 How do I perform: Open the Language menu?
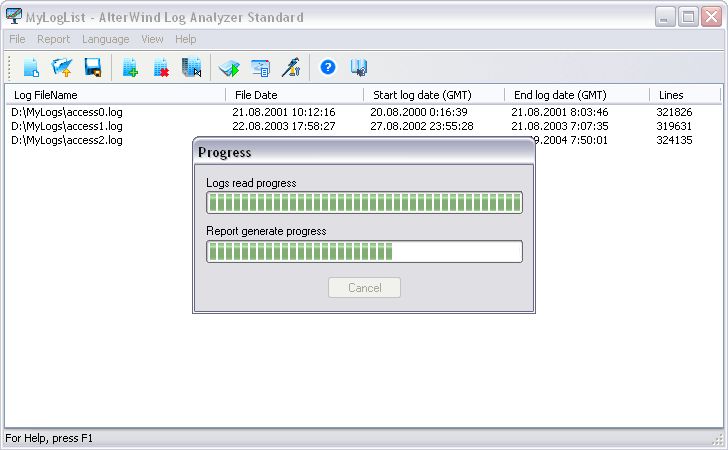click(x=105, y=39)
